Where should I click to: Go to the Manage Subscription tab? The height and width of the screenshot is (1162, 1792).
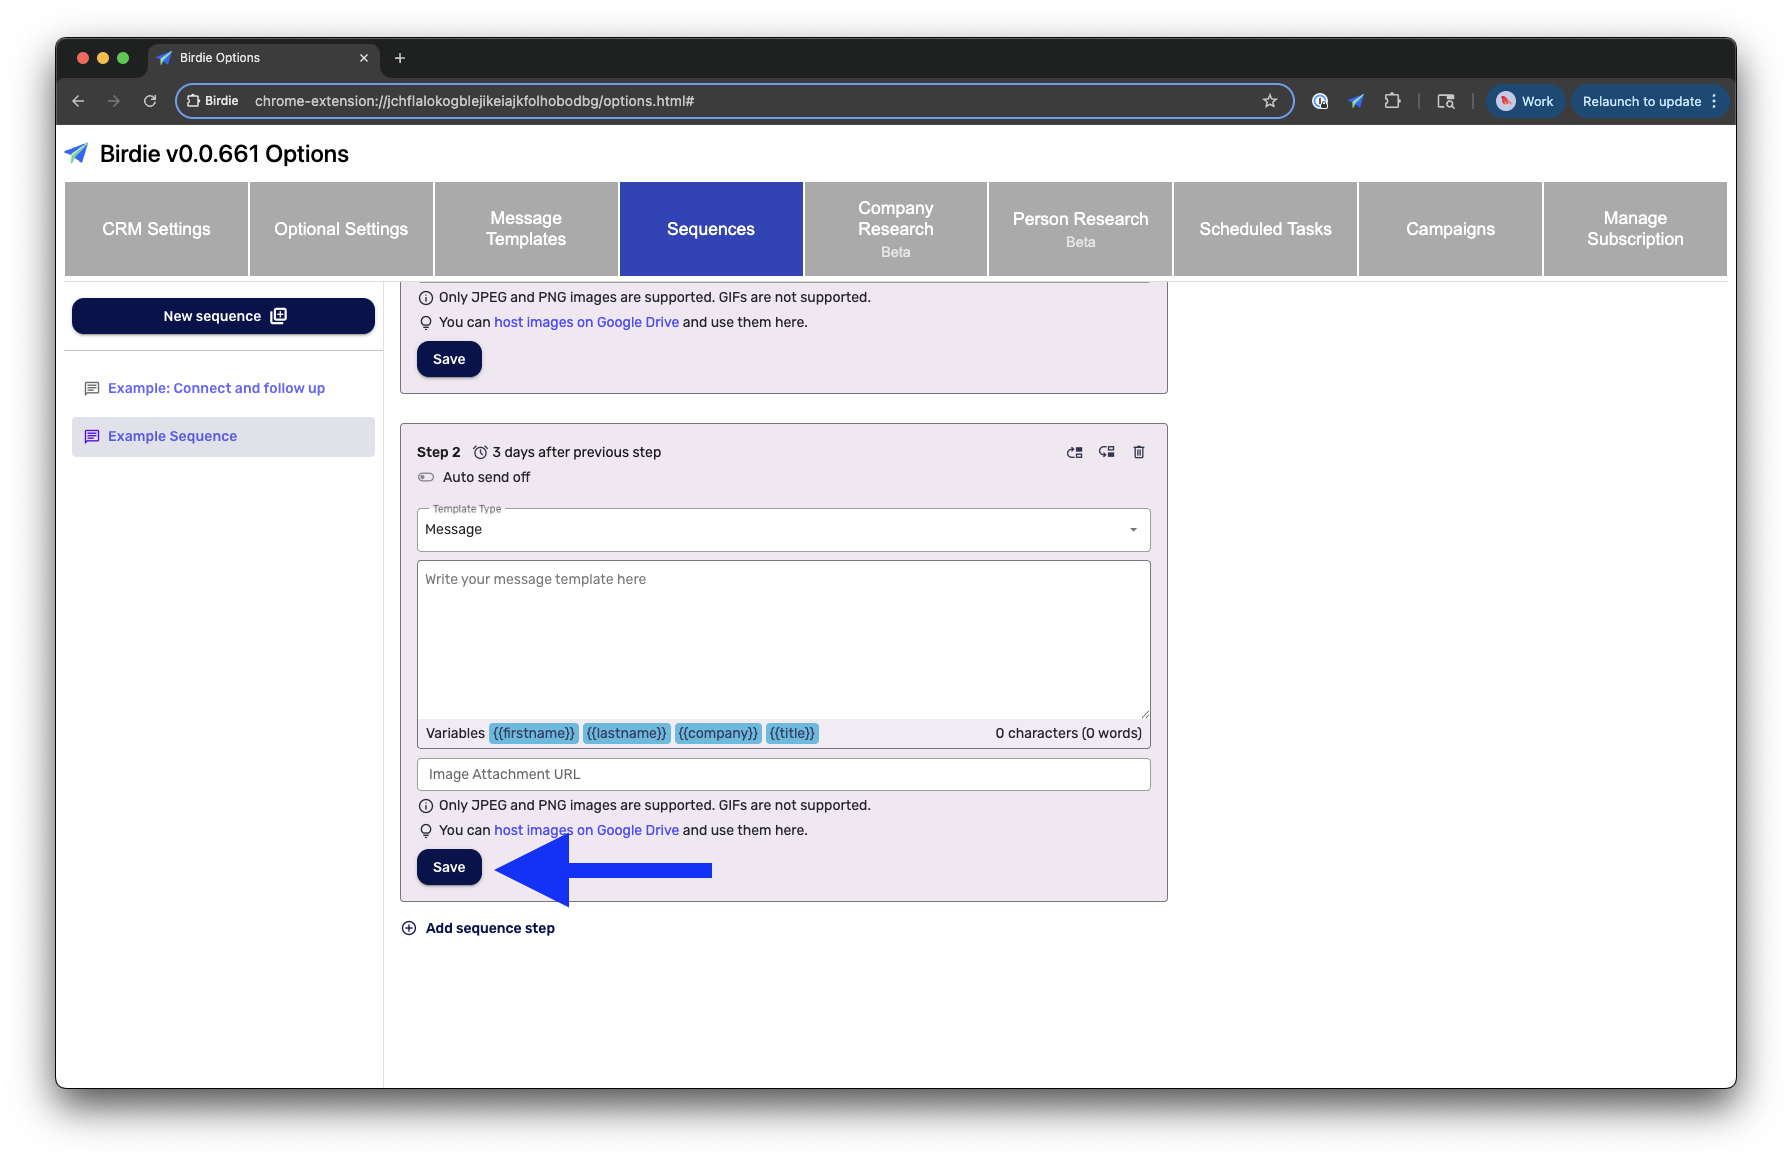tap(1635, 229)
